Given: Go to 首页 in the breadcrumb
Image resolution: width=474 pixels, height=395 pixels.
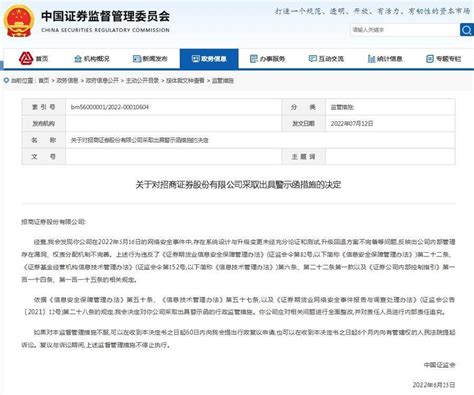Looking at the screenshot, I should pyautogui.click(x=43, y=80).
